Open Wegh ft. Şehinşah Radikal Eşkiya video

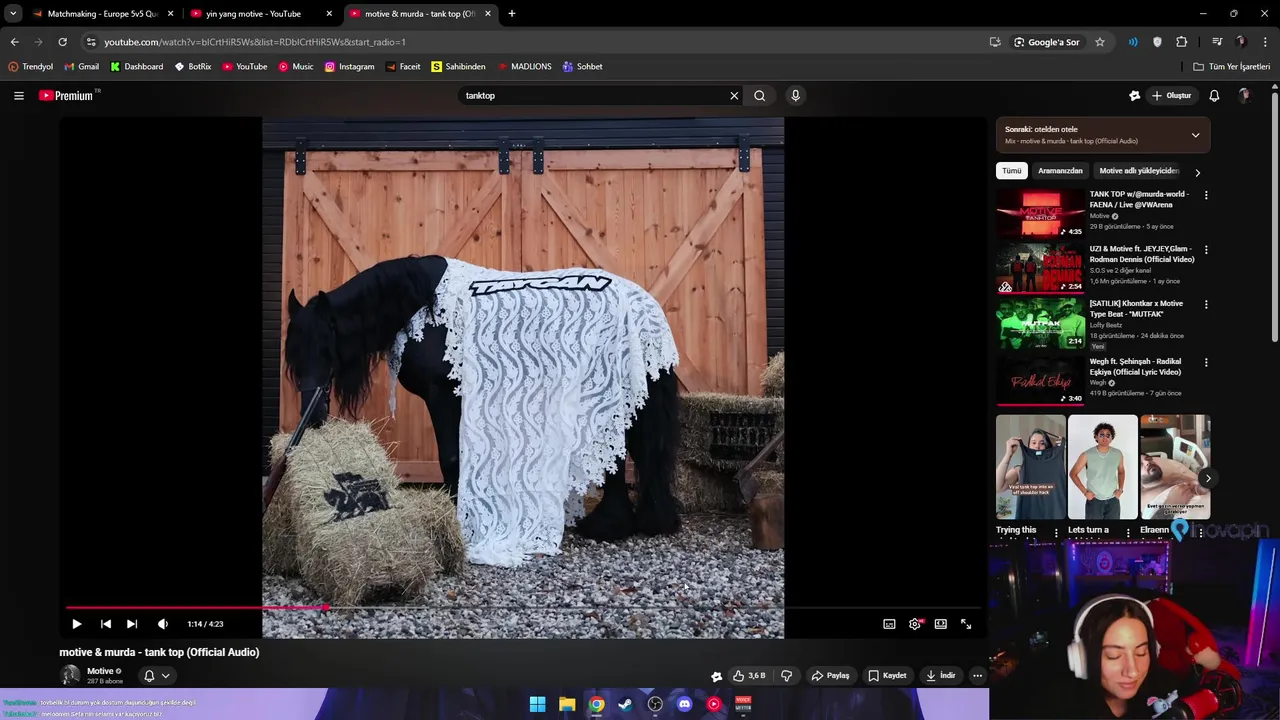tap(1040, 380)
